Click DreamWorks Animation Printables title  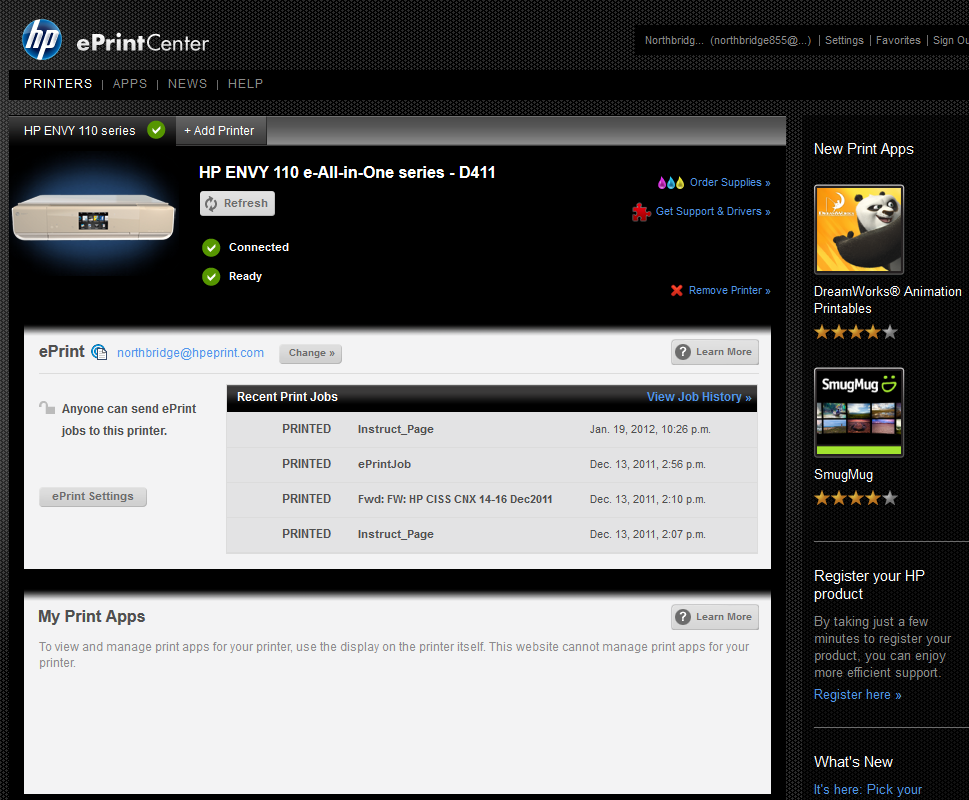(x=887, y=300)
